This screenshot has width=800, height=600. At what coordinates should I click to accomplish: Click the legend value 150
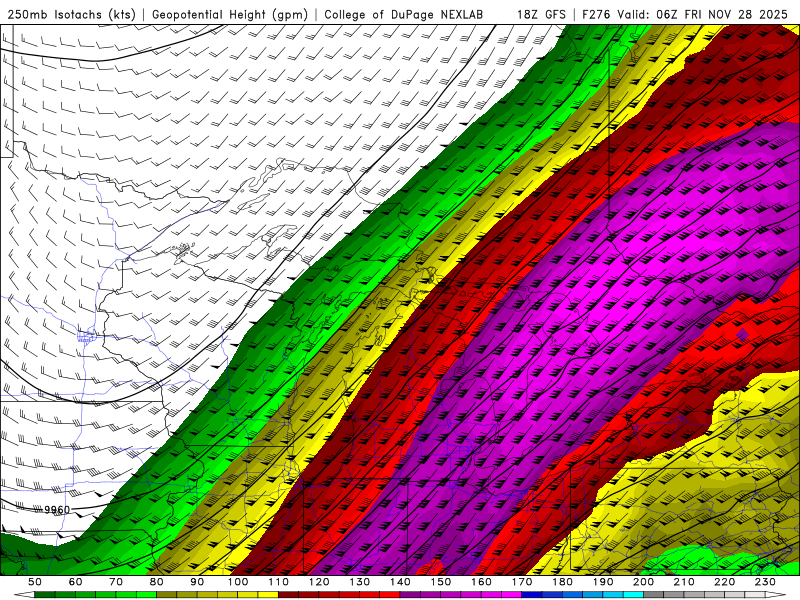(441, 582)
